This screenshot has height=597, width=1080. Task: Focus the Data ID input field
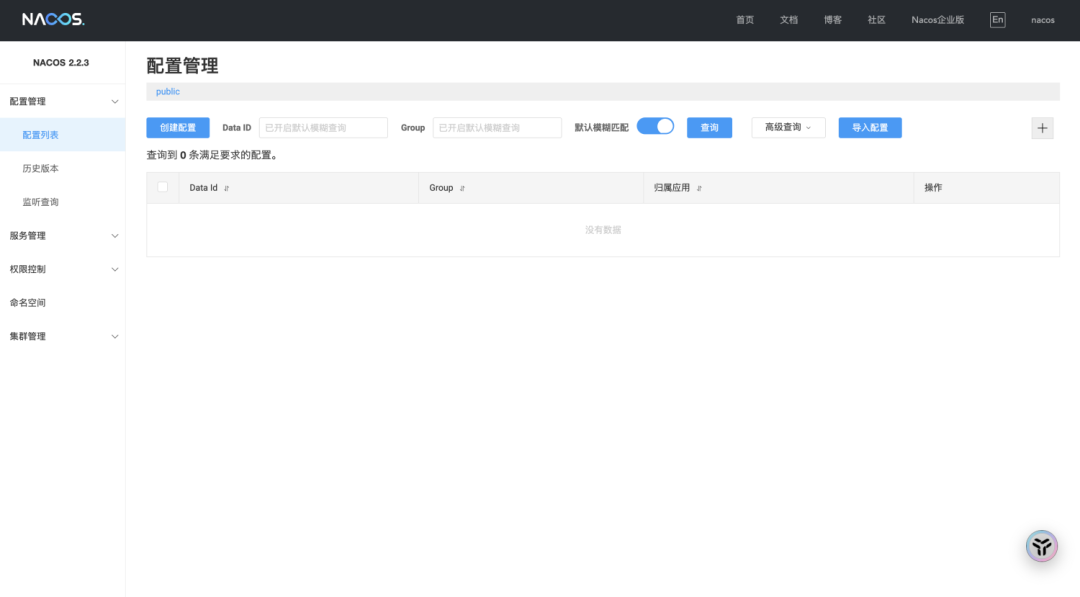point(323,127)
